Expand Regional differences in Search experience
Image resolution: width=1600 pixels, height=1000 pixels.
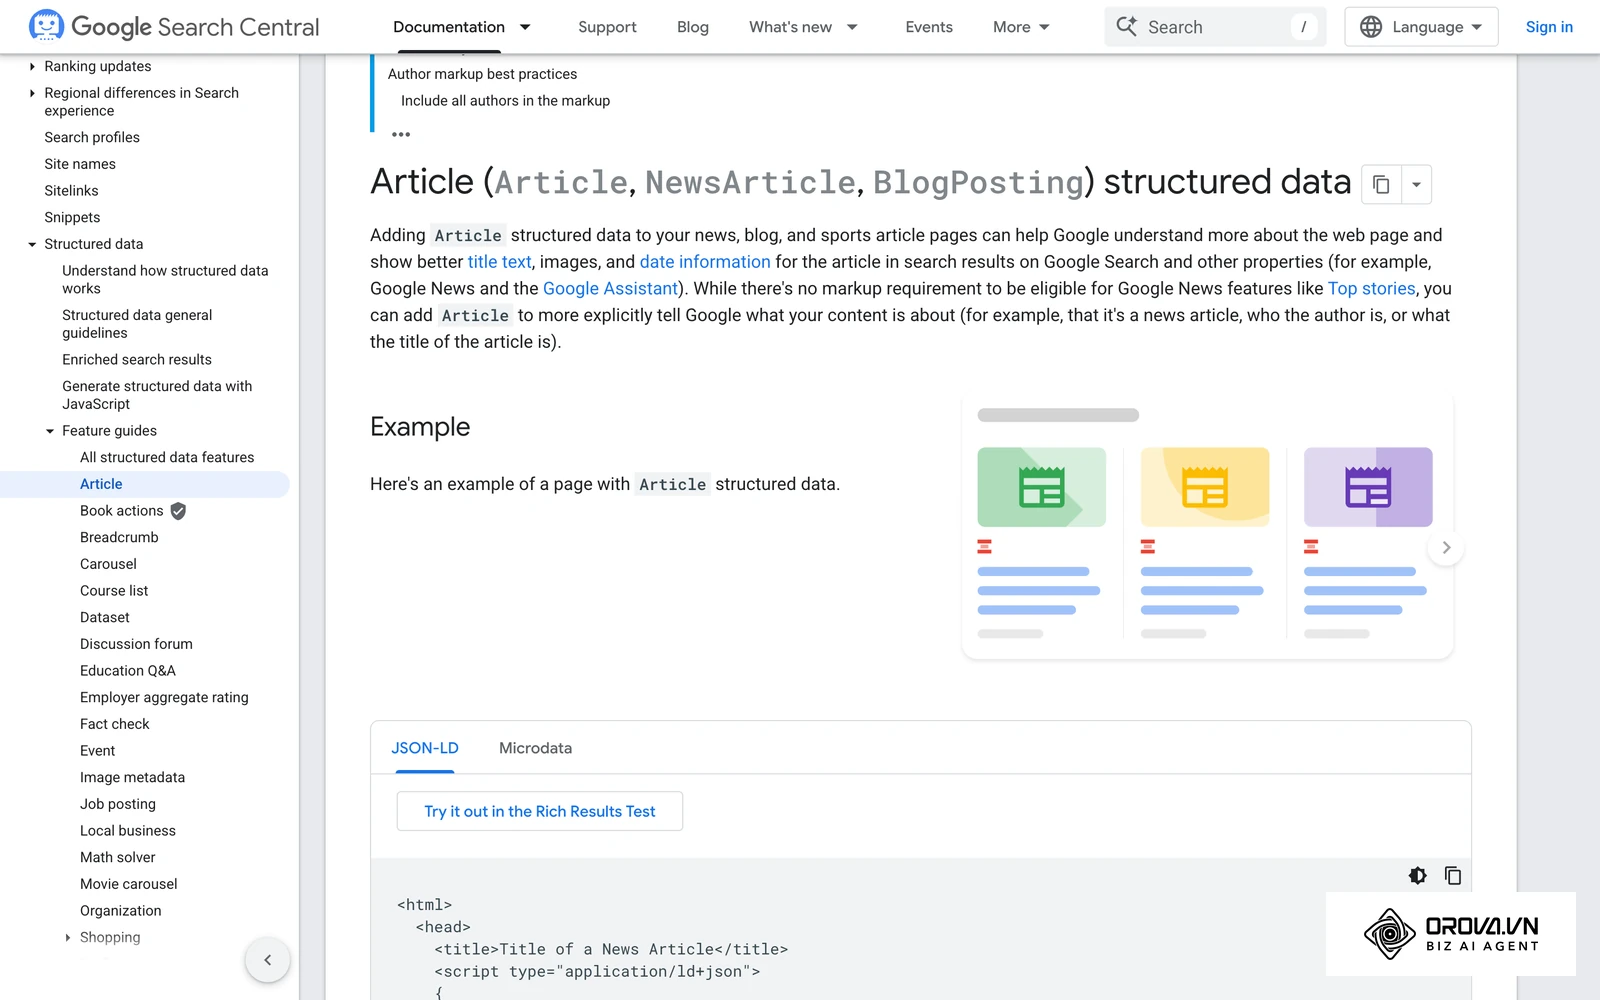(32, 93)
